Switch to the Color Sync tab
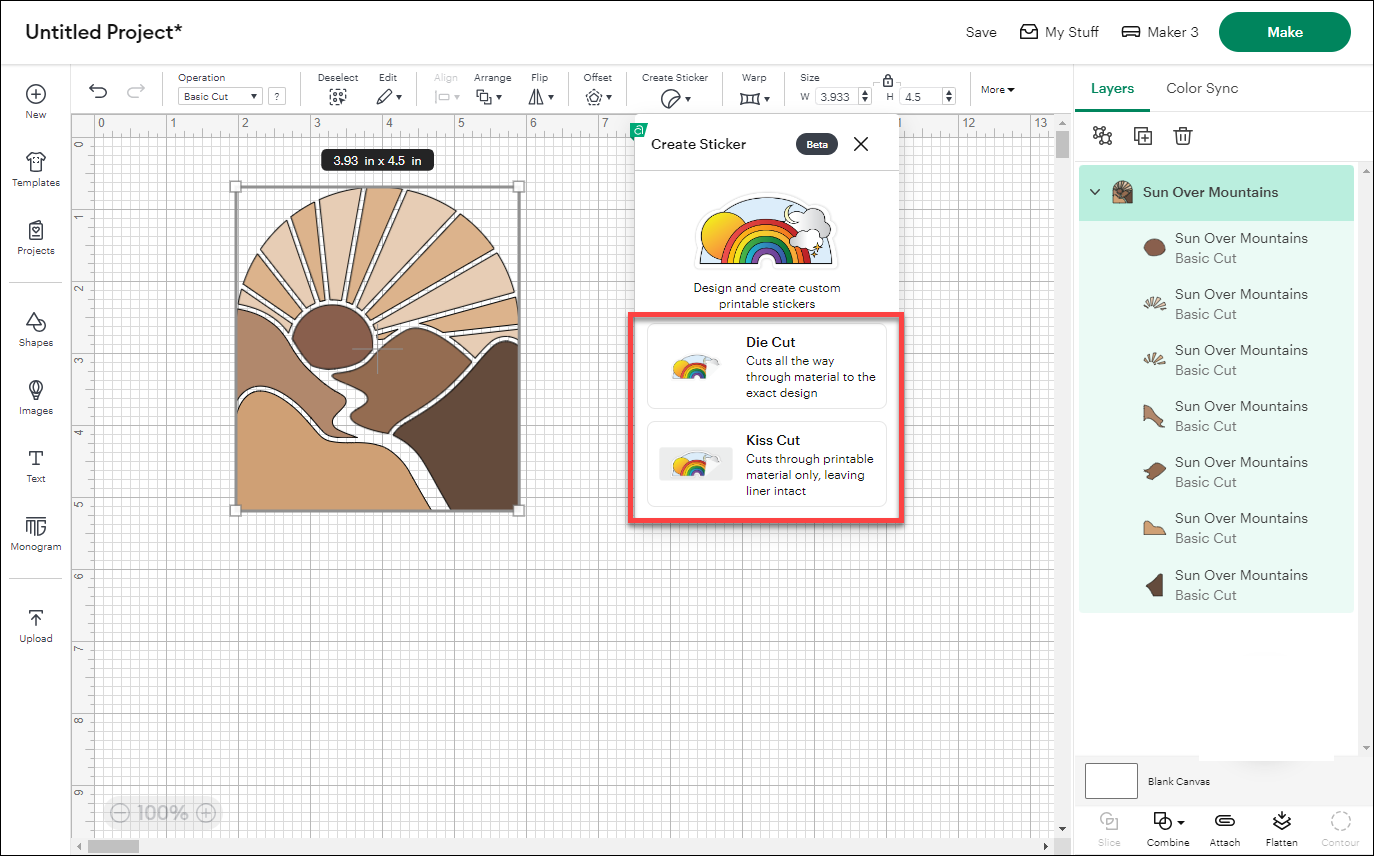Image resolution: width=1374 pixels, height=856 pixels. coord(1202,88)
